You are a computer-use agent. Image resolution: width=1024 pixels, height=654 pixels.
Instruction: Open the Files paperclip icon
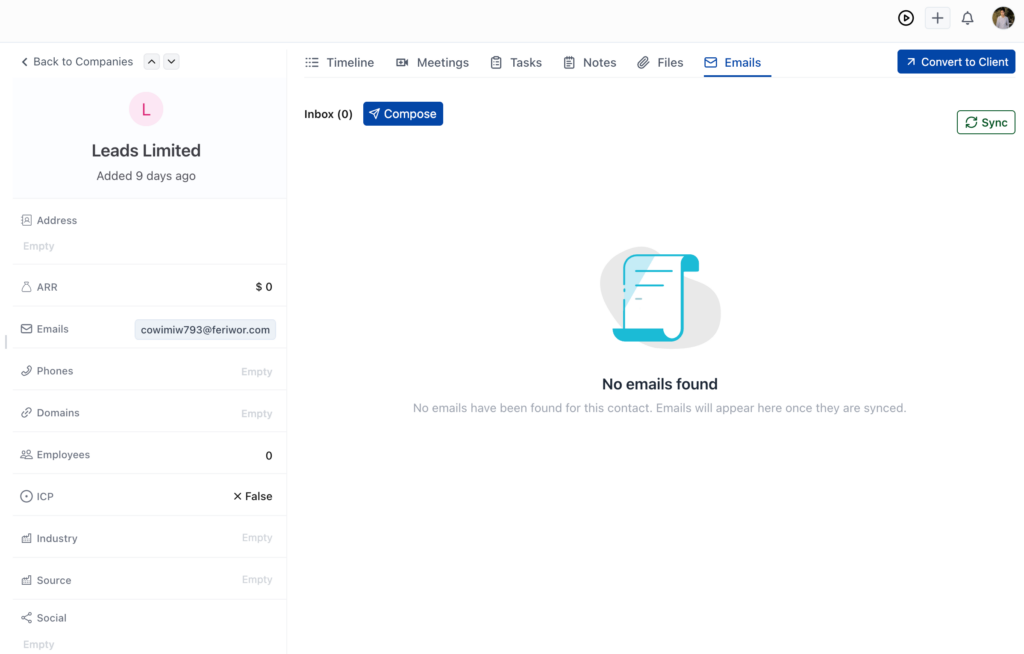645,62
